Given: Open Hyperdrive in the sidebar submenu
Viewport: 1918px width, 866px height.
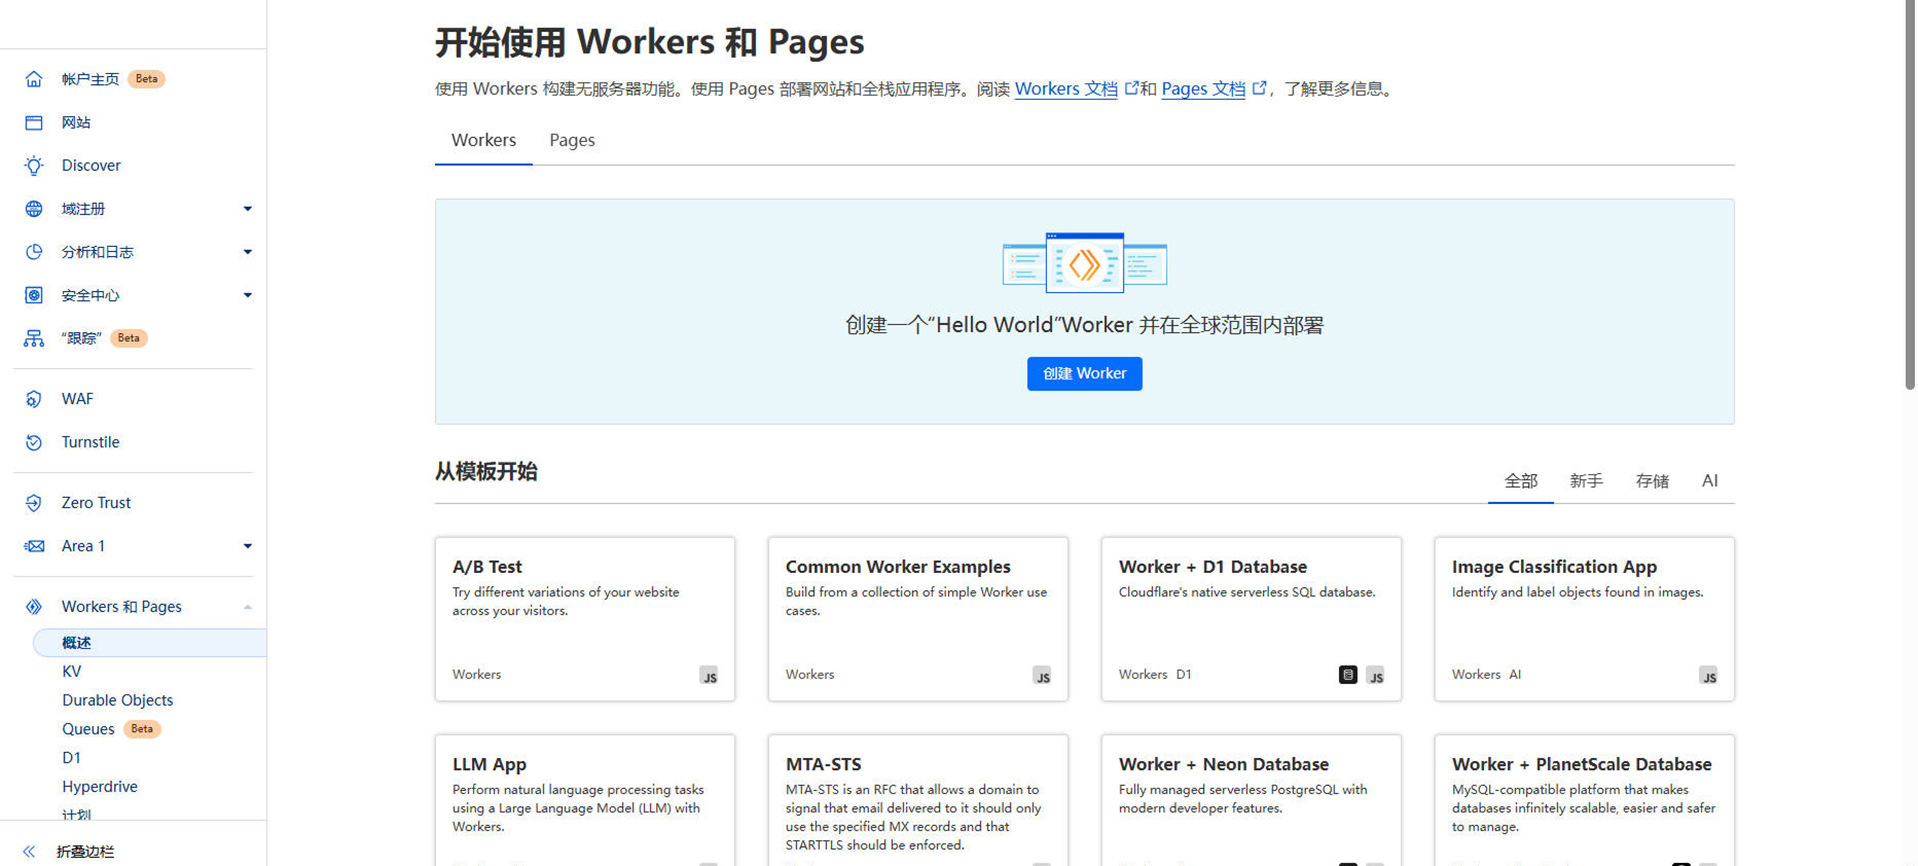Looking at the screenshot, I should coord(100,787).
